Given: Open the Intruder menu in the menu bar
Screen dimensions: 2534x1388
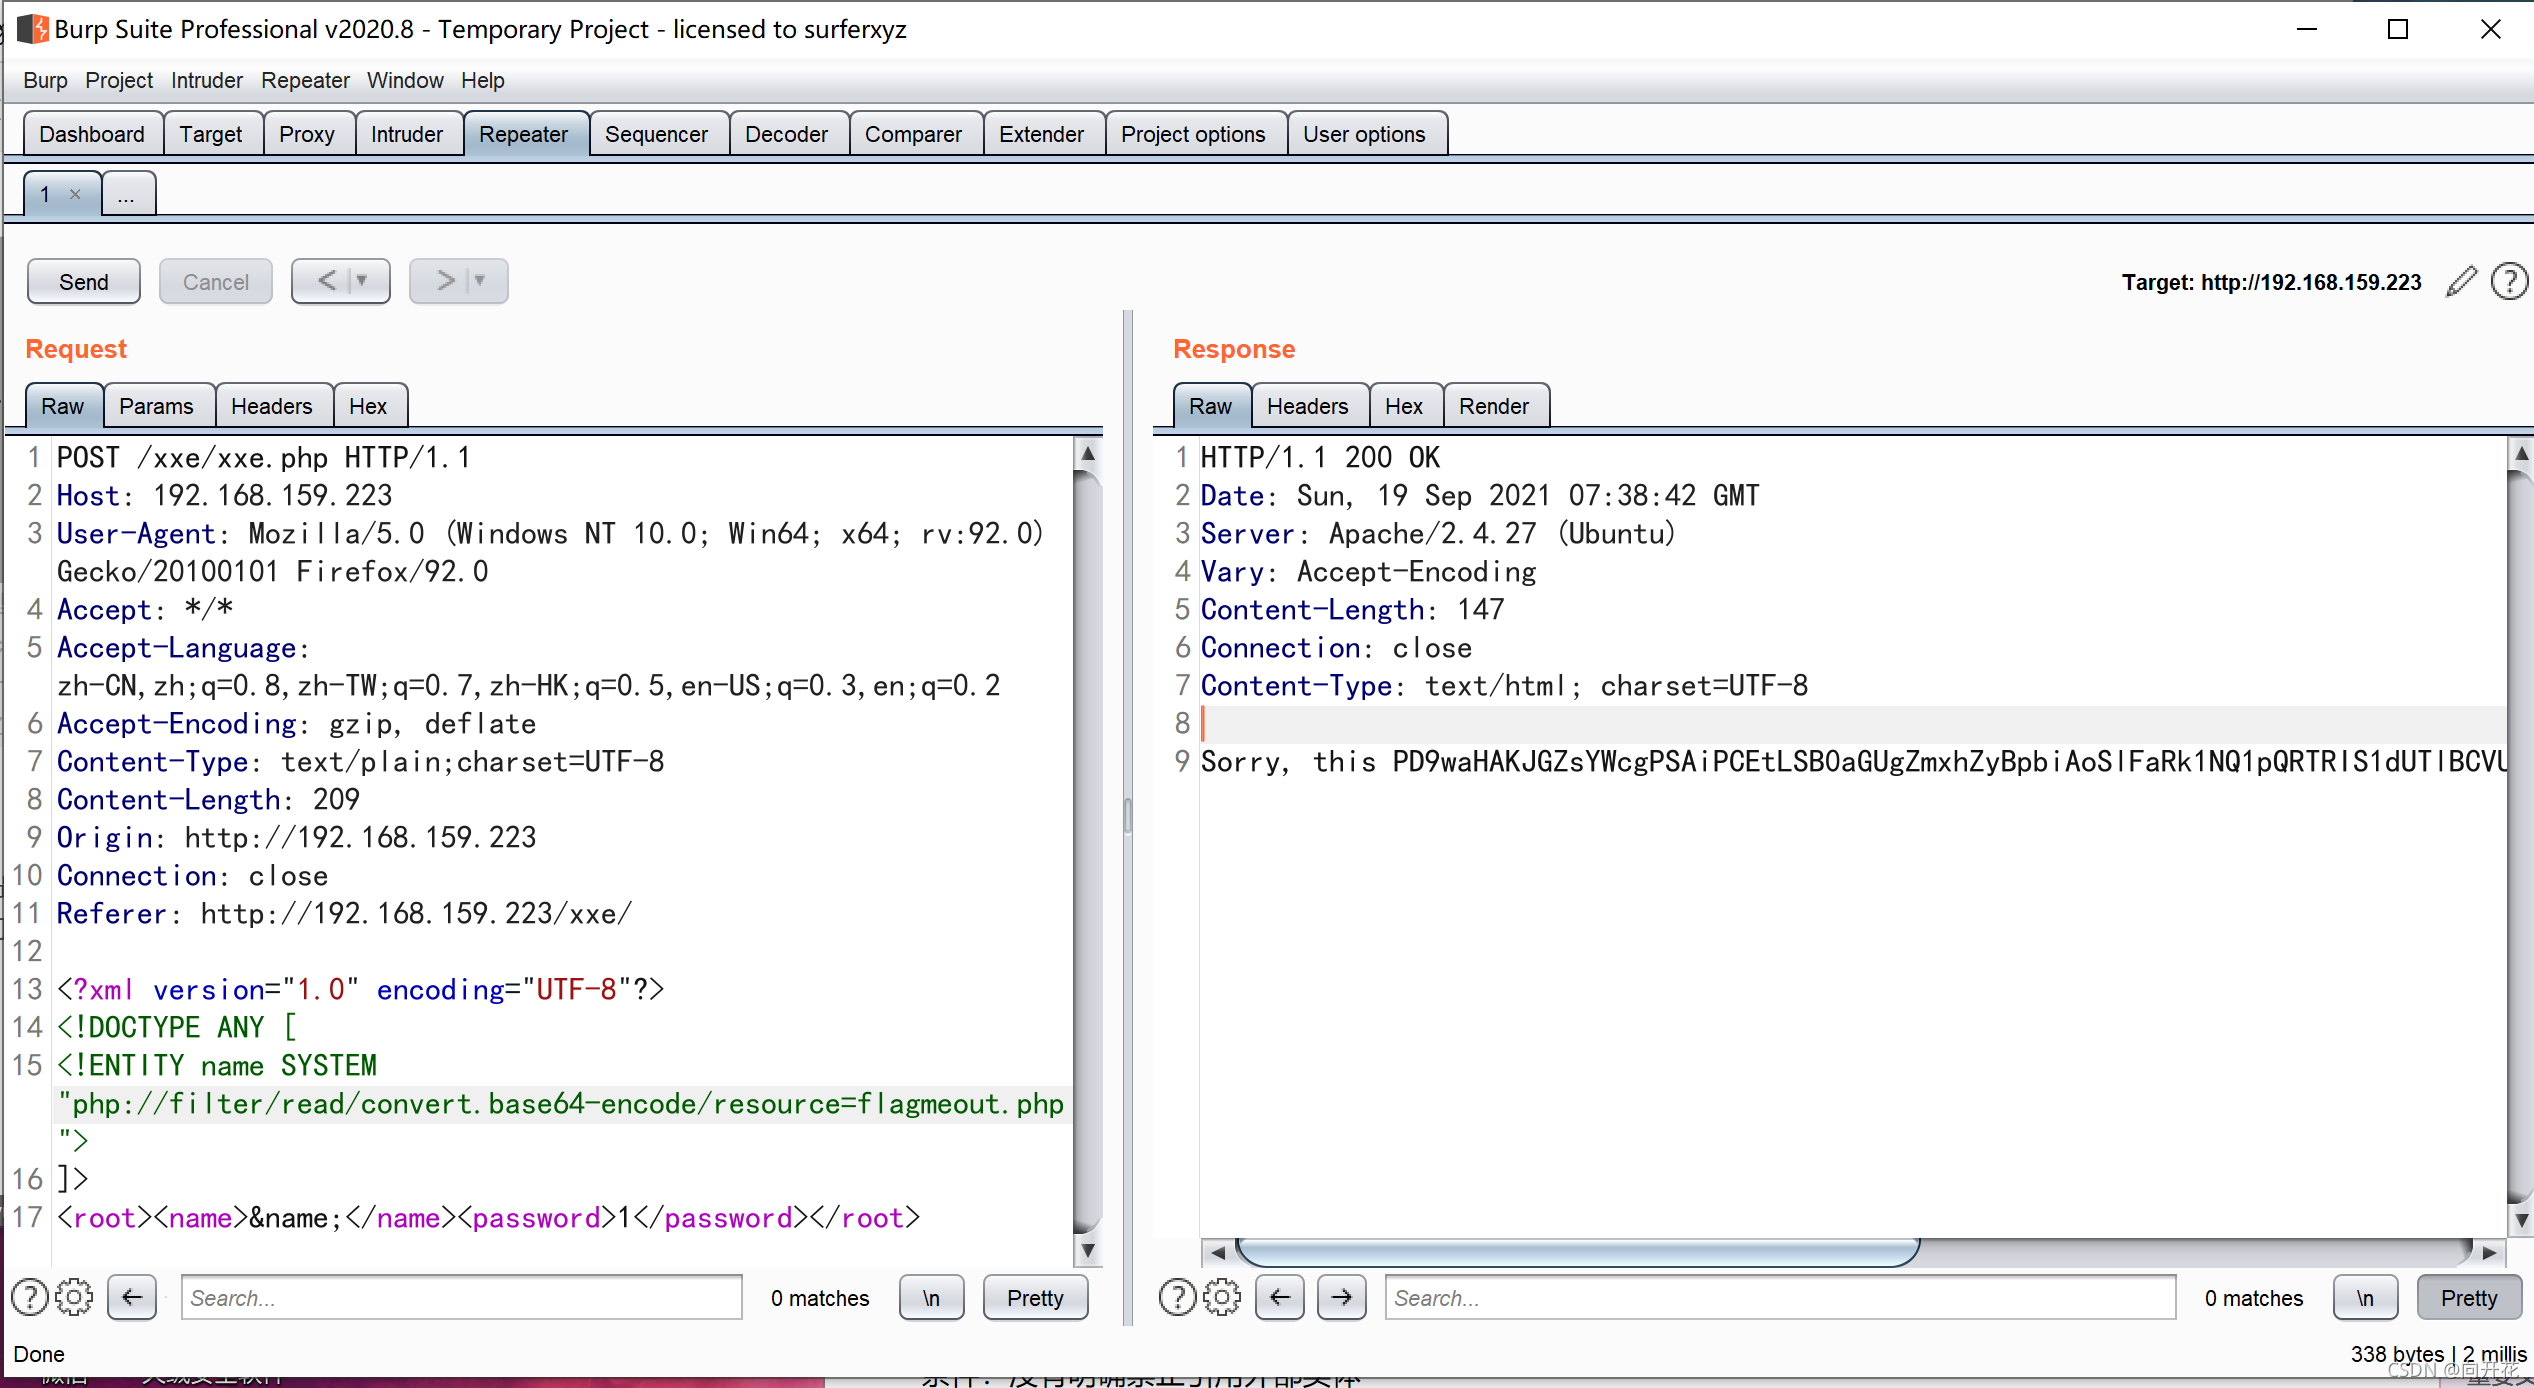Looking at the screenshot, I should [x=206, y=80].
